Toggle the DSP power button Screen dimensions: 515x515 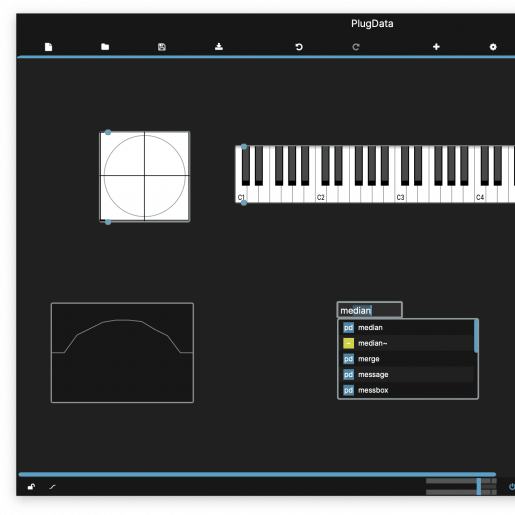pyautogui.click(x=511, y=487)
